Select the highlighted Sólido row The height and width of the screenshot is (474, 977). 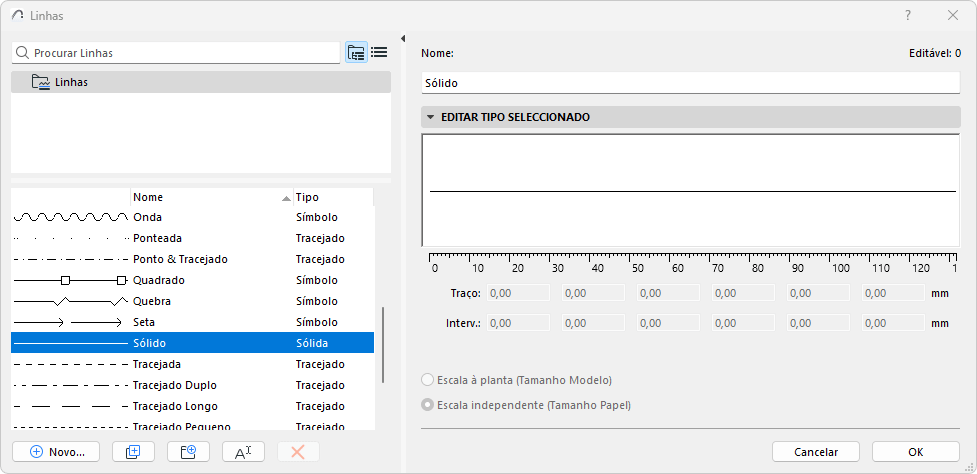click(193, 343)
